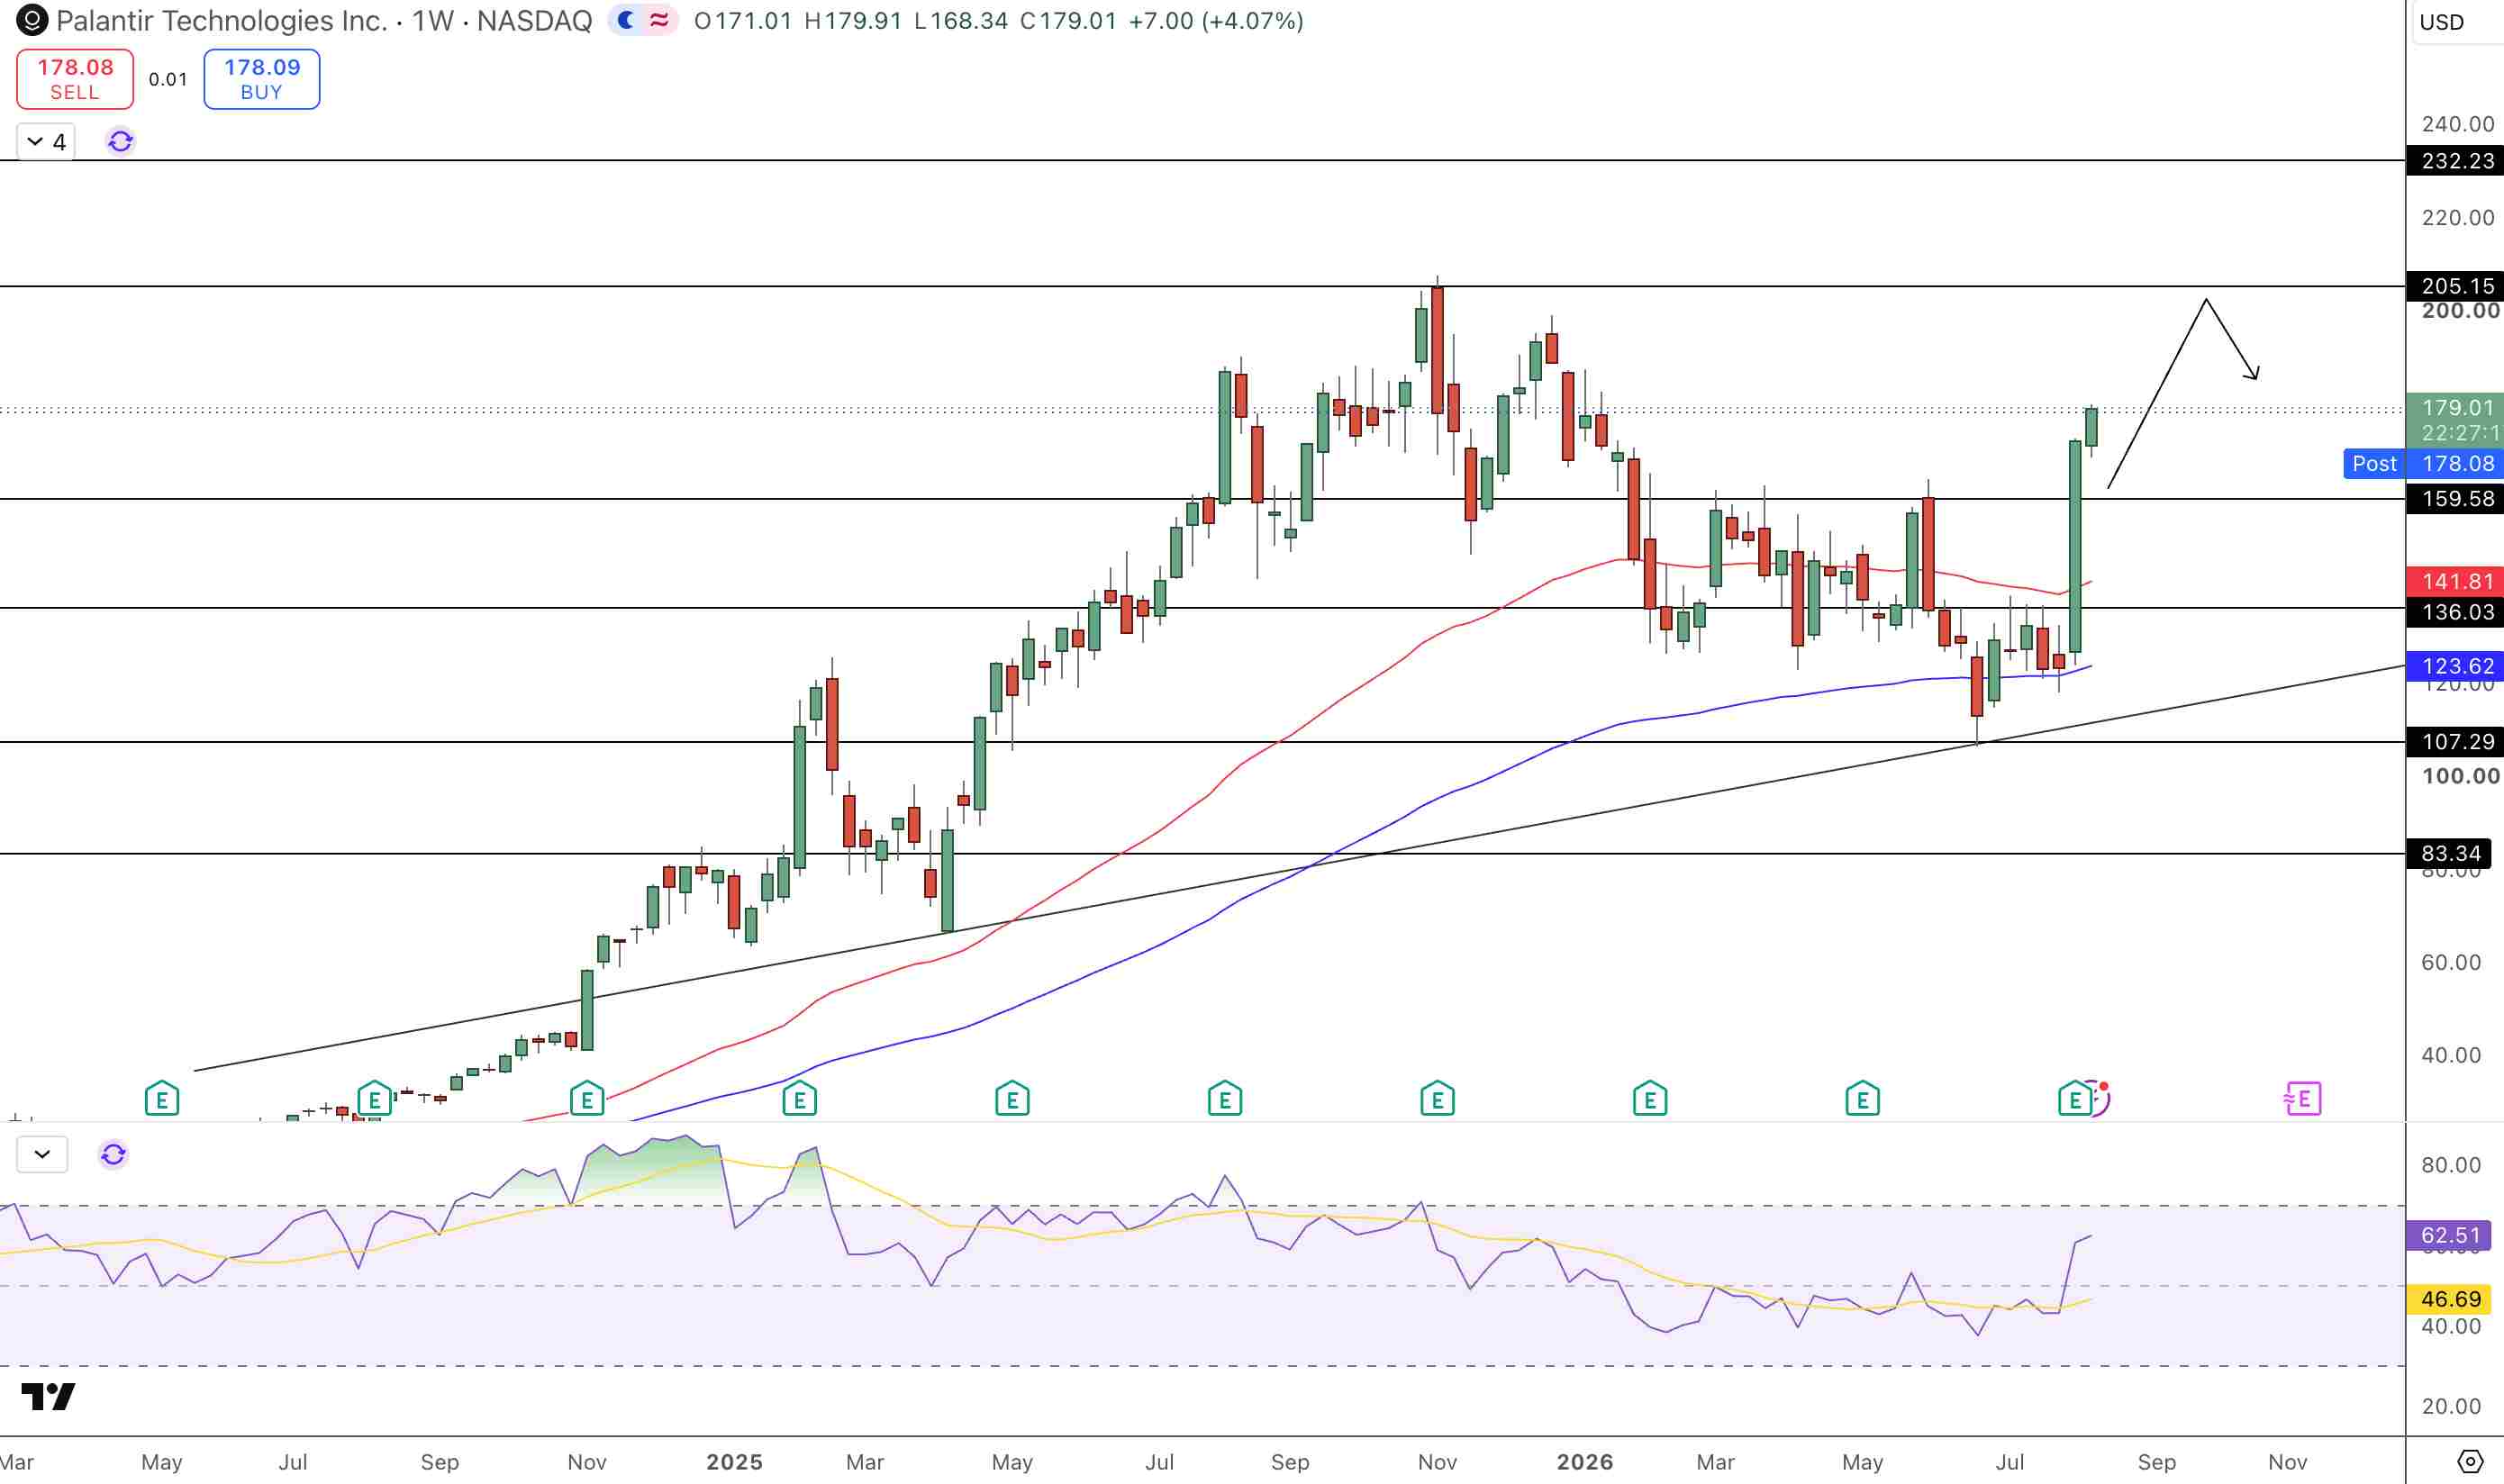The height and width of the screenshot is (1484, 2504).
Task: Click the 20.00 label on the RSI scale
Action: tap(2451, 1407)
